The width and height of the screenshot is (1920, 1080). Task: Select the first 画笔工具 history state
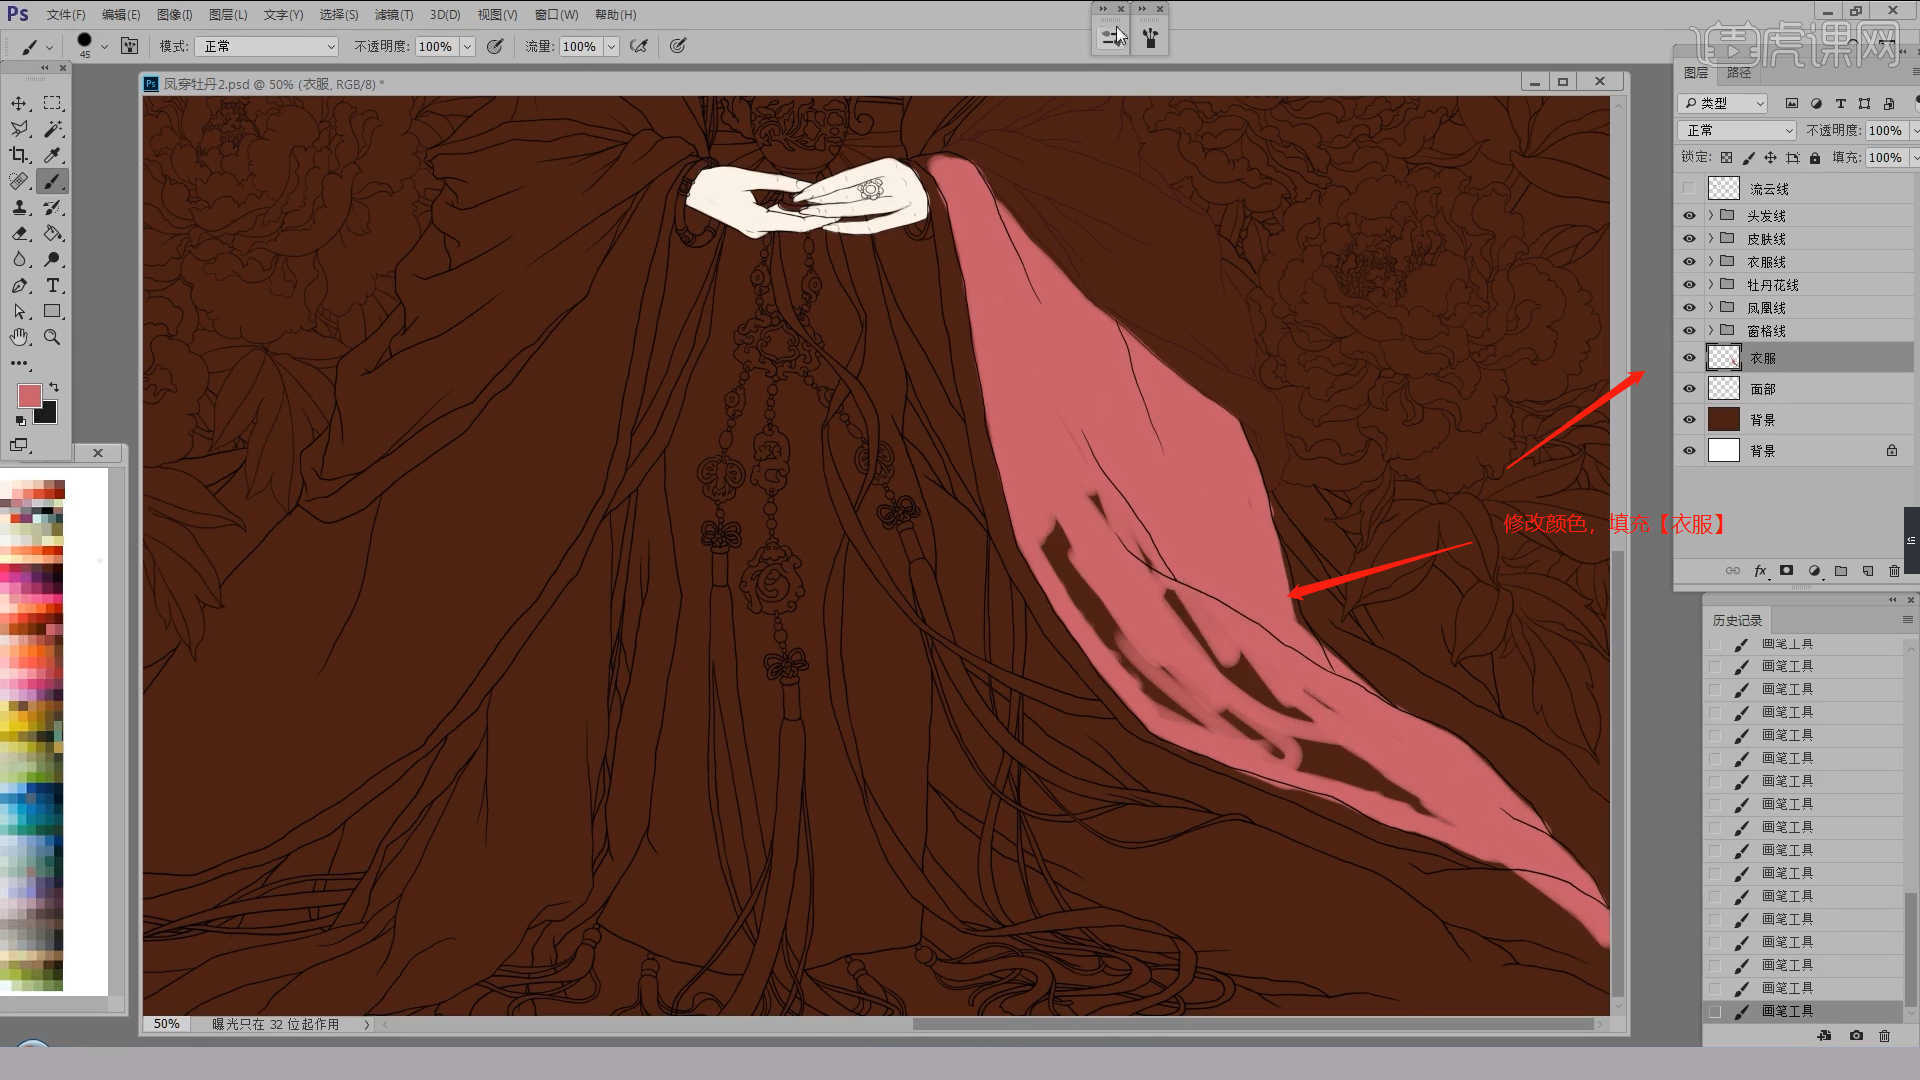click(x=1803, y=644)
